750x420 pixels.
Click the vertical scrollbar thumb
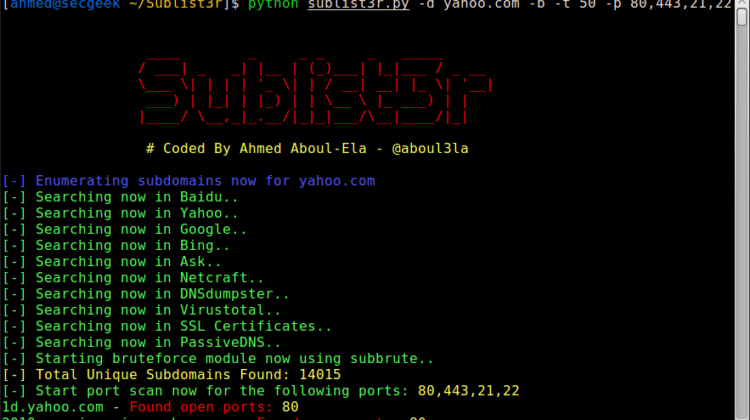coord(742,17)
